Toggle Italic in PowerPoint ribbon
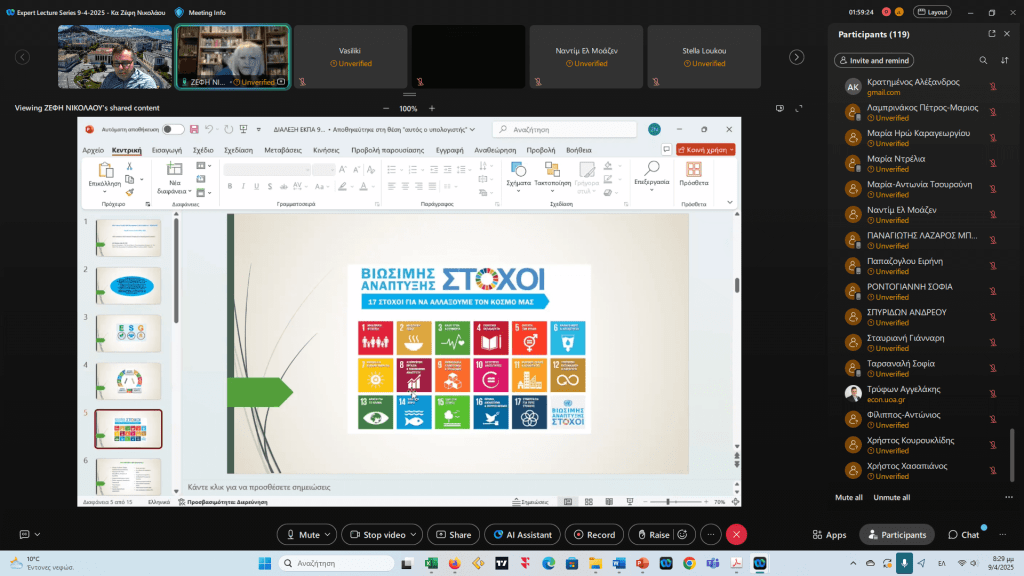This screenshot has width=1024, height=576. (x=243, y=186)
